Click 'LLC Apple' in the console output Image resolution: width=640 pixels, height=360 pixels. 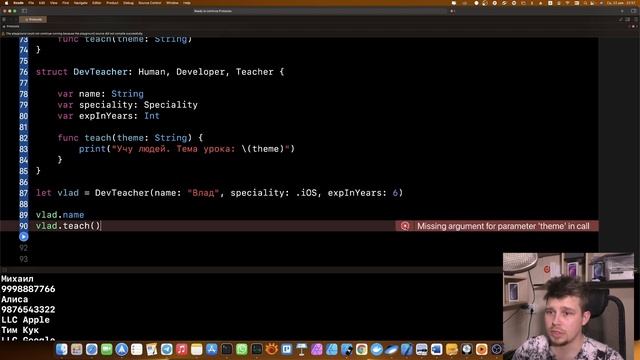[25, 320]
